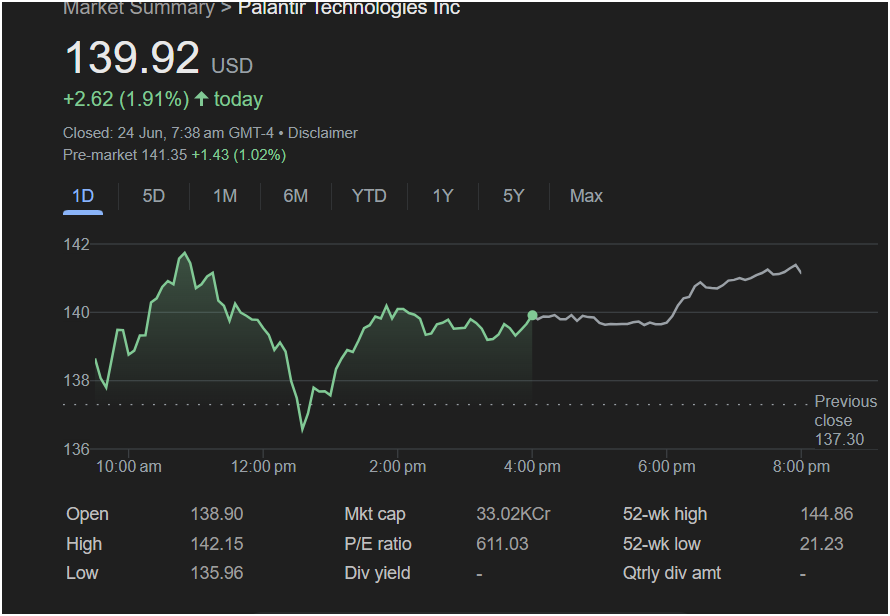Click the Previous close 137.30 label
Image resolution: width=890 pixels, height=616 pixels.
(x=845, y=420)
